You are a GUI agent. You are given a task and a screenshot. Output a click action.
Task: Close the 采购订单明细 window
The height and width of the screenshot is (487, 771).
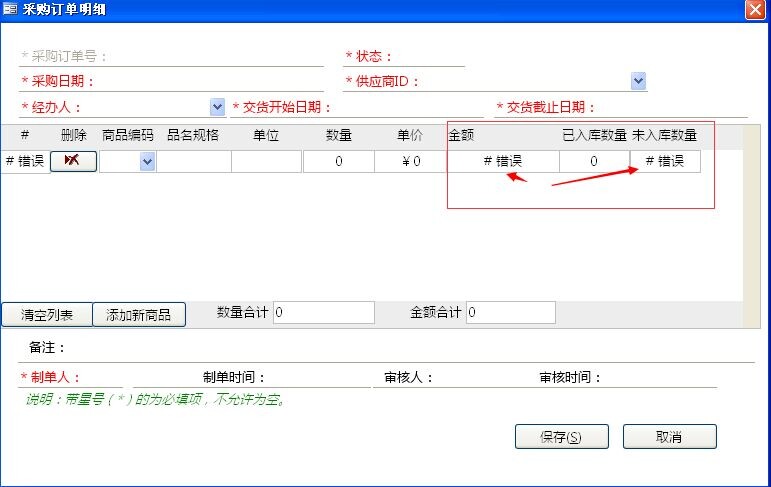pyautogui.click(x=755, y=10)
